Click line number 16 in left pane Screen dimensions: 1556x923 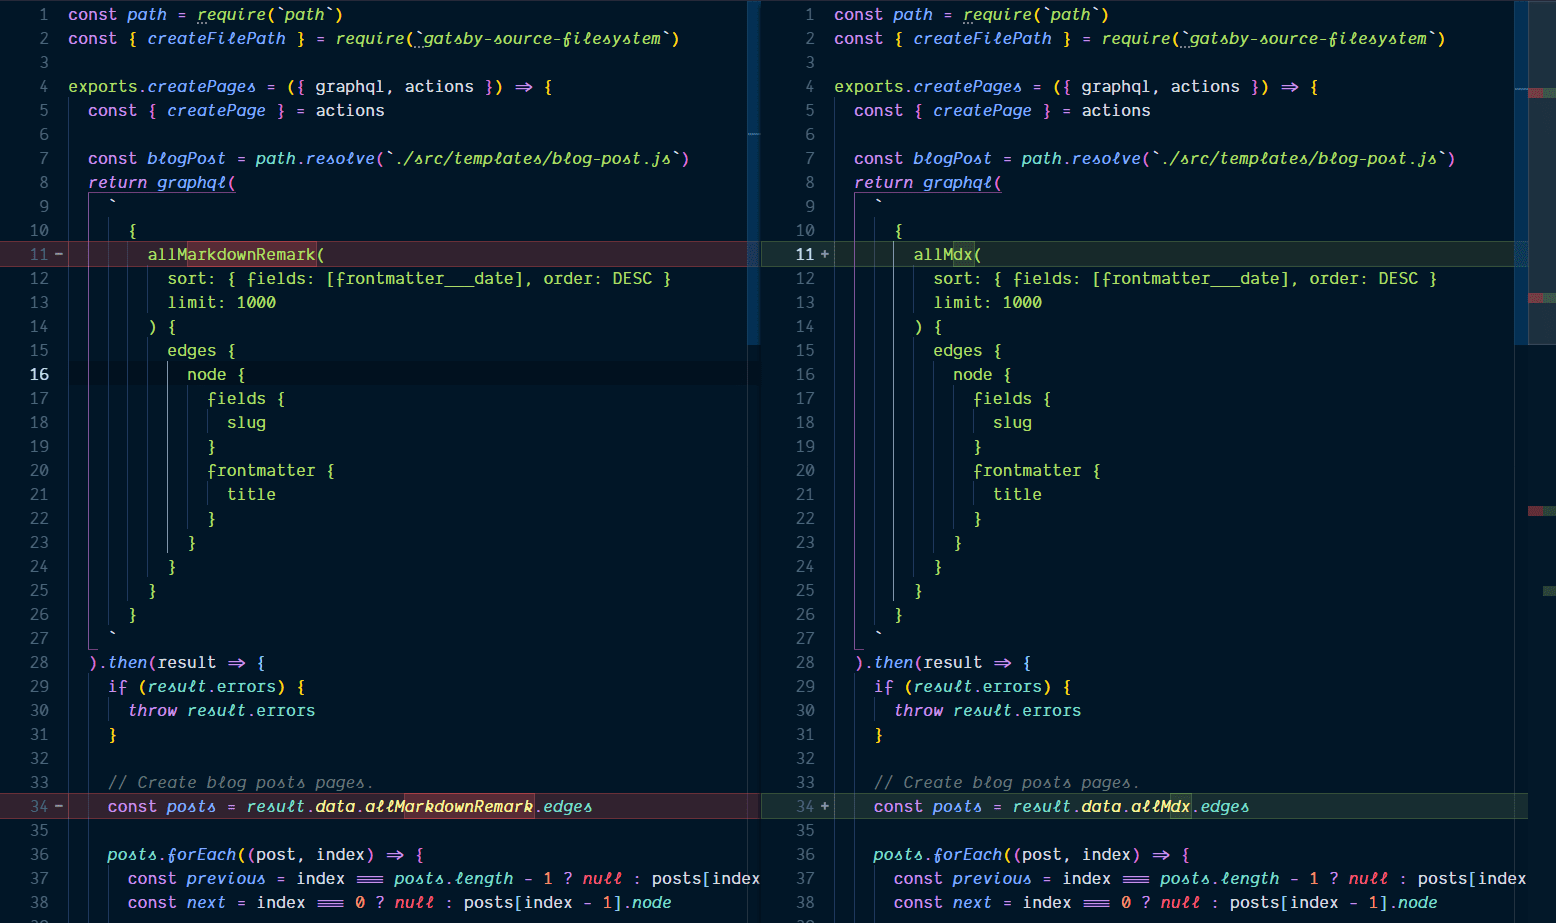(x=39, y=374)
